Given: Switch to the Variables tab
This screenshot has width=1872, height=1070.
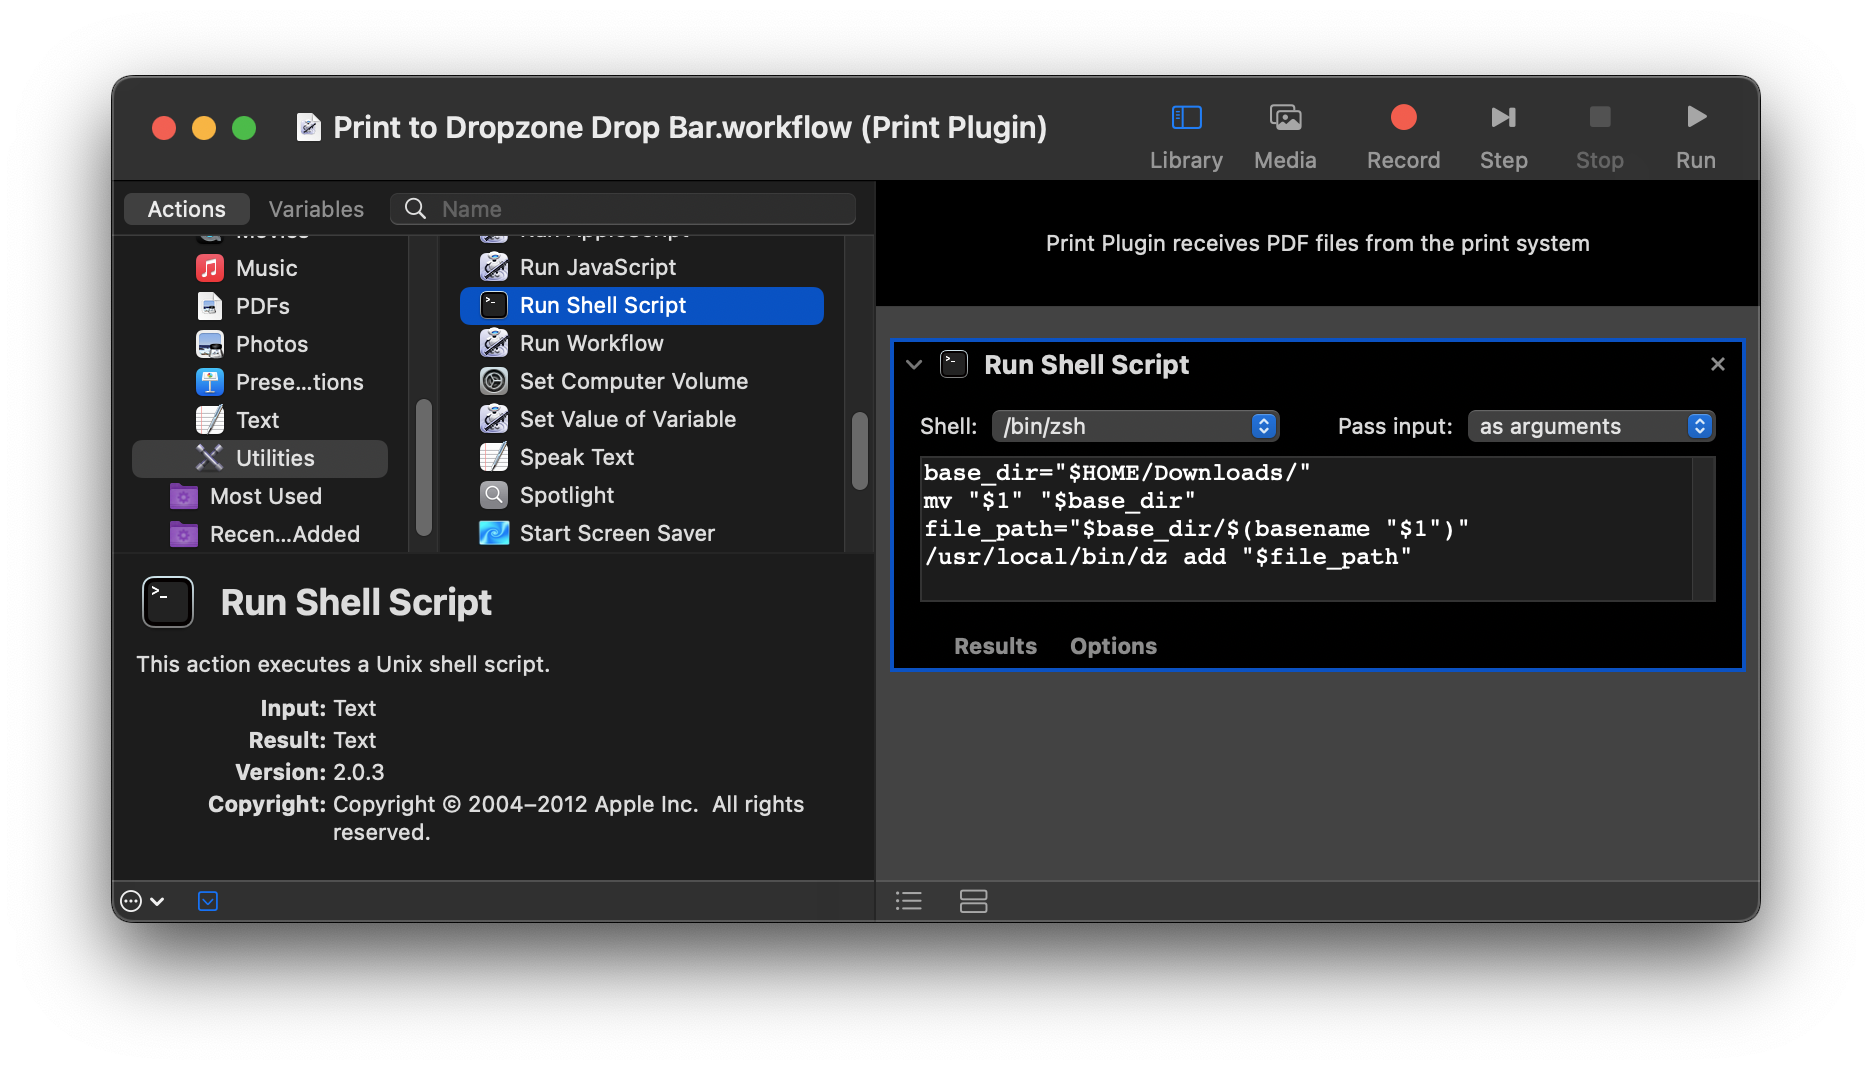Looking at the screenshot, I should [316, 209].
